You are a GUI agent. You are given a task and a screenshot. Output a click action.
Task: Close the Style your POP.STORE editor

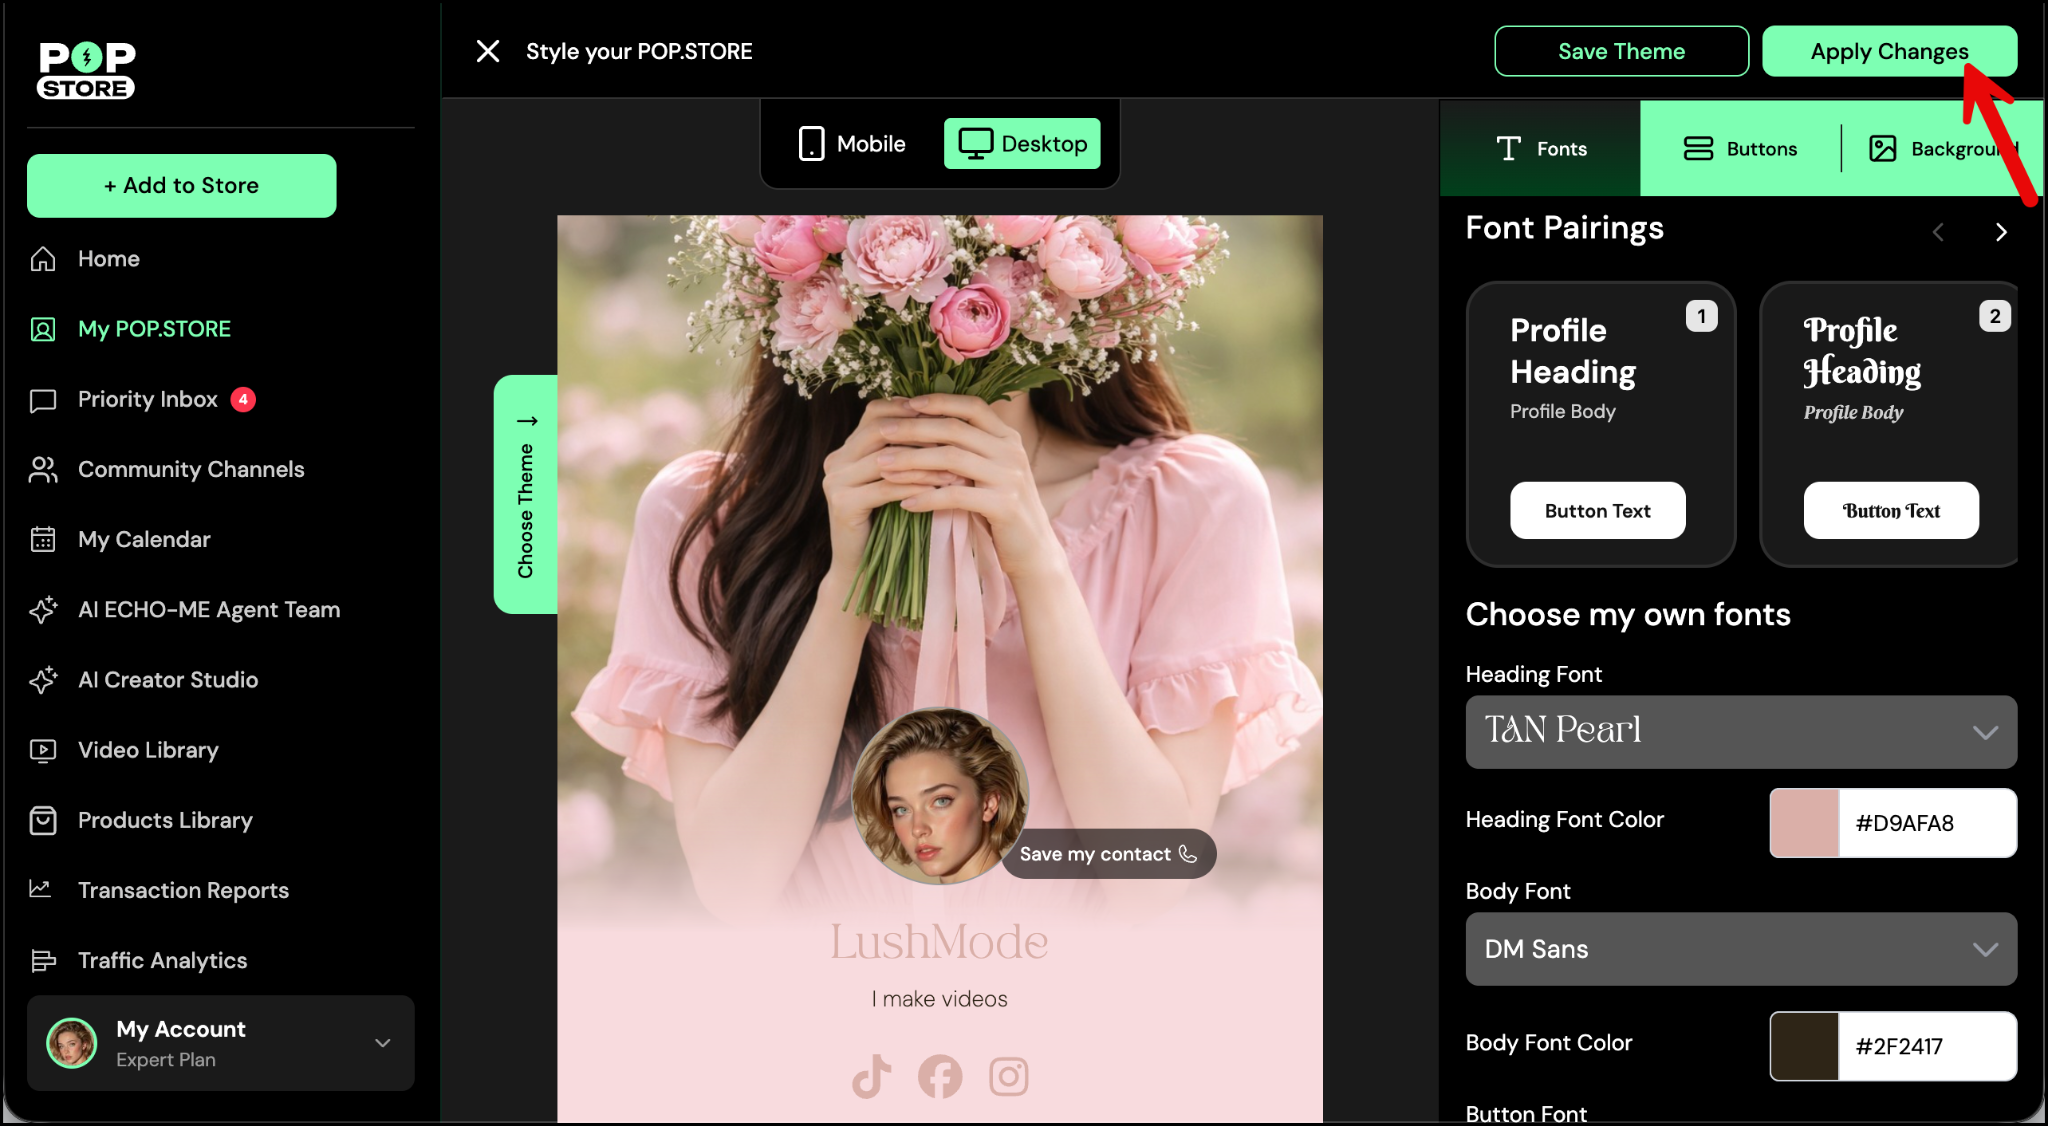point(487,51)
